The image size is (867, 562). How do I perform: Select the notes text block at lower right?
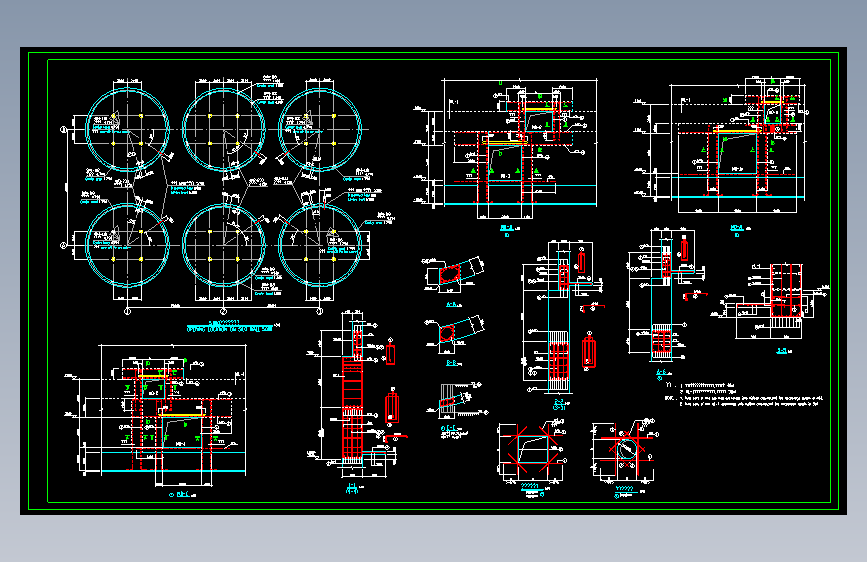[x=744, y=394]
